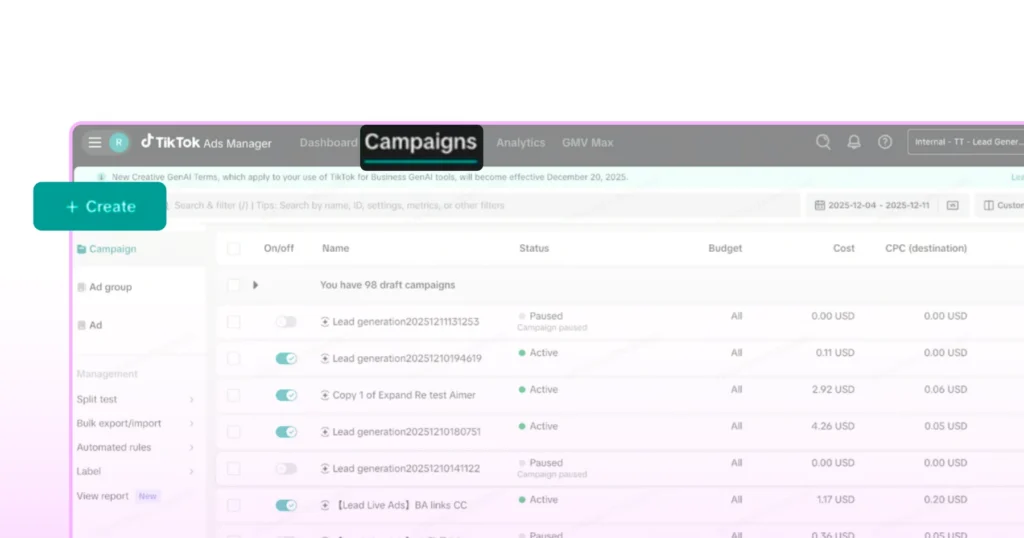Sort by the Status column header

534,248
